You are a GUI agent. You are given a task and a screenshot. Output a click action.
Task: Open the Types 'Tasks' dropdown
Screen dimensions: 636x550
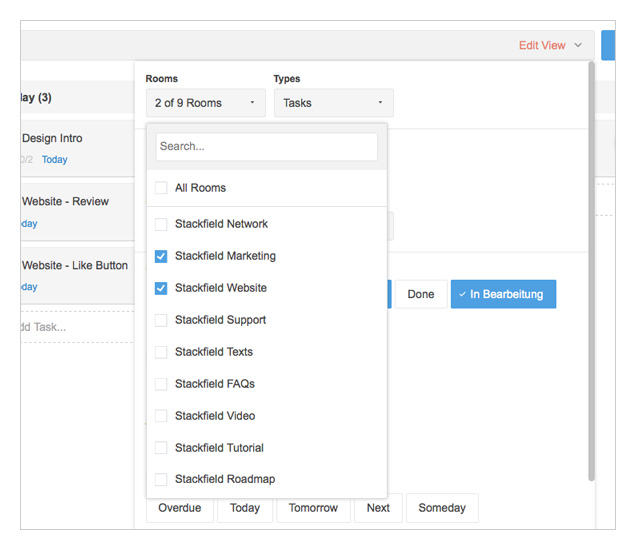coord(333,103)
